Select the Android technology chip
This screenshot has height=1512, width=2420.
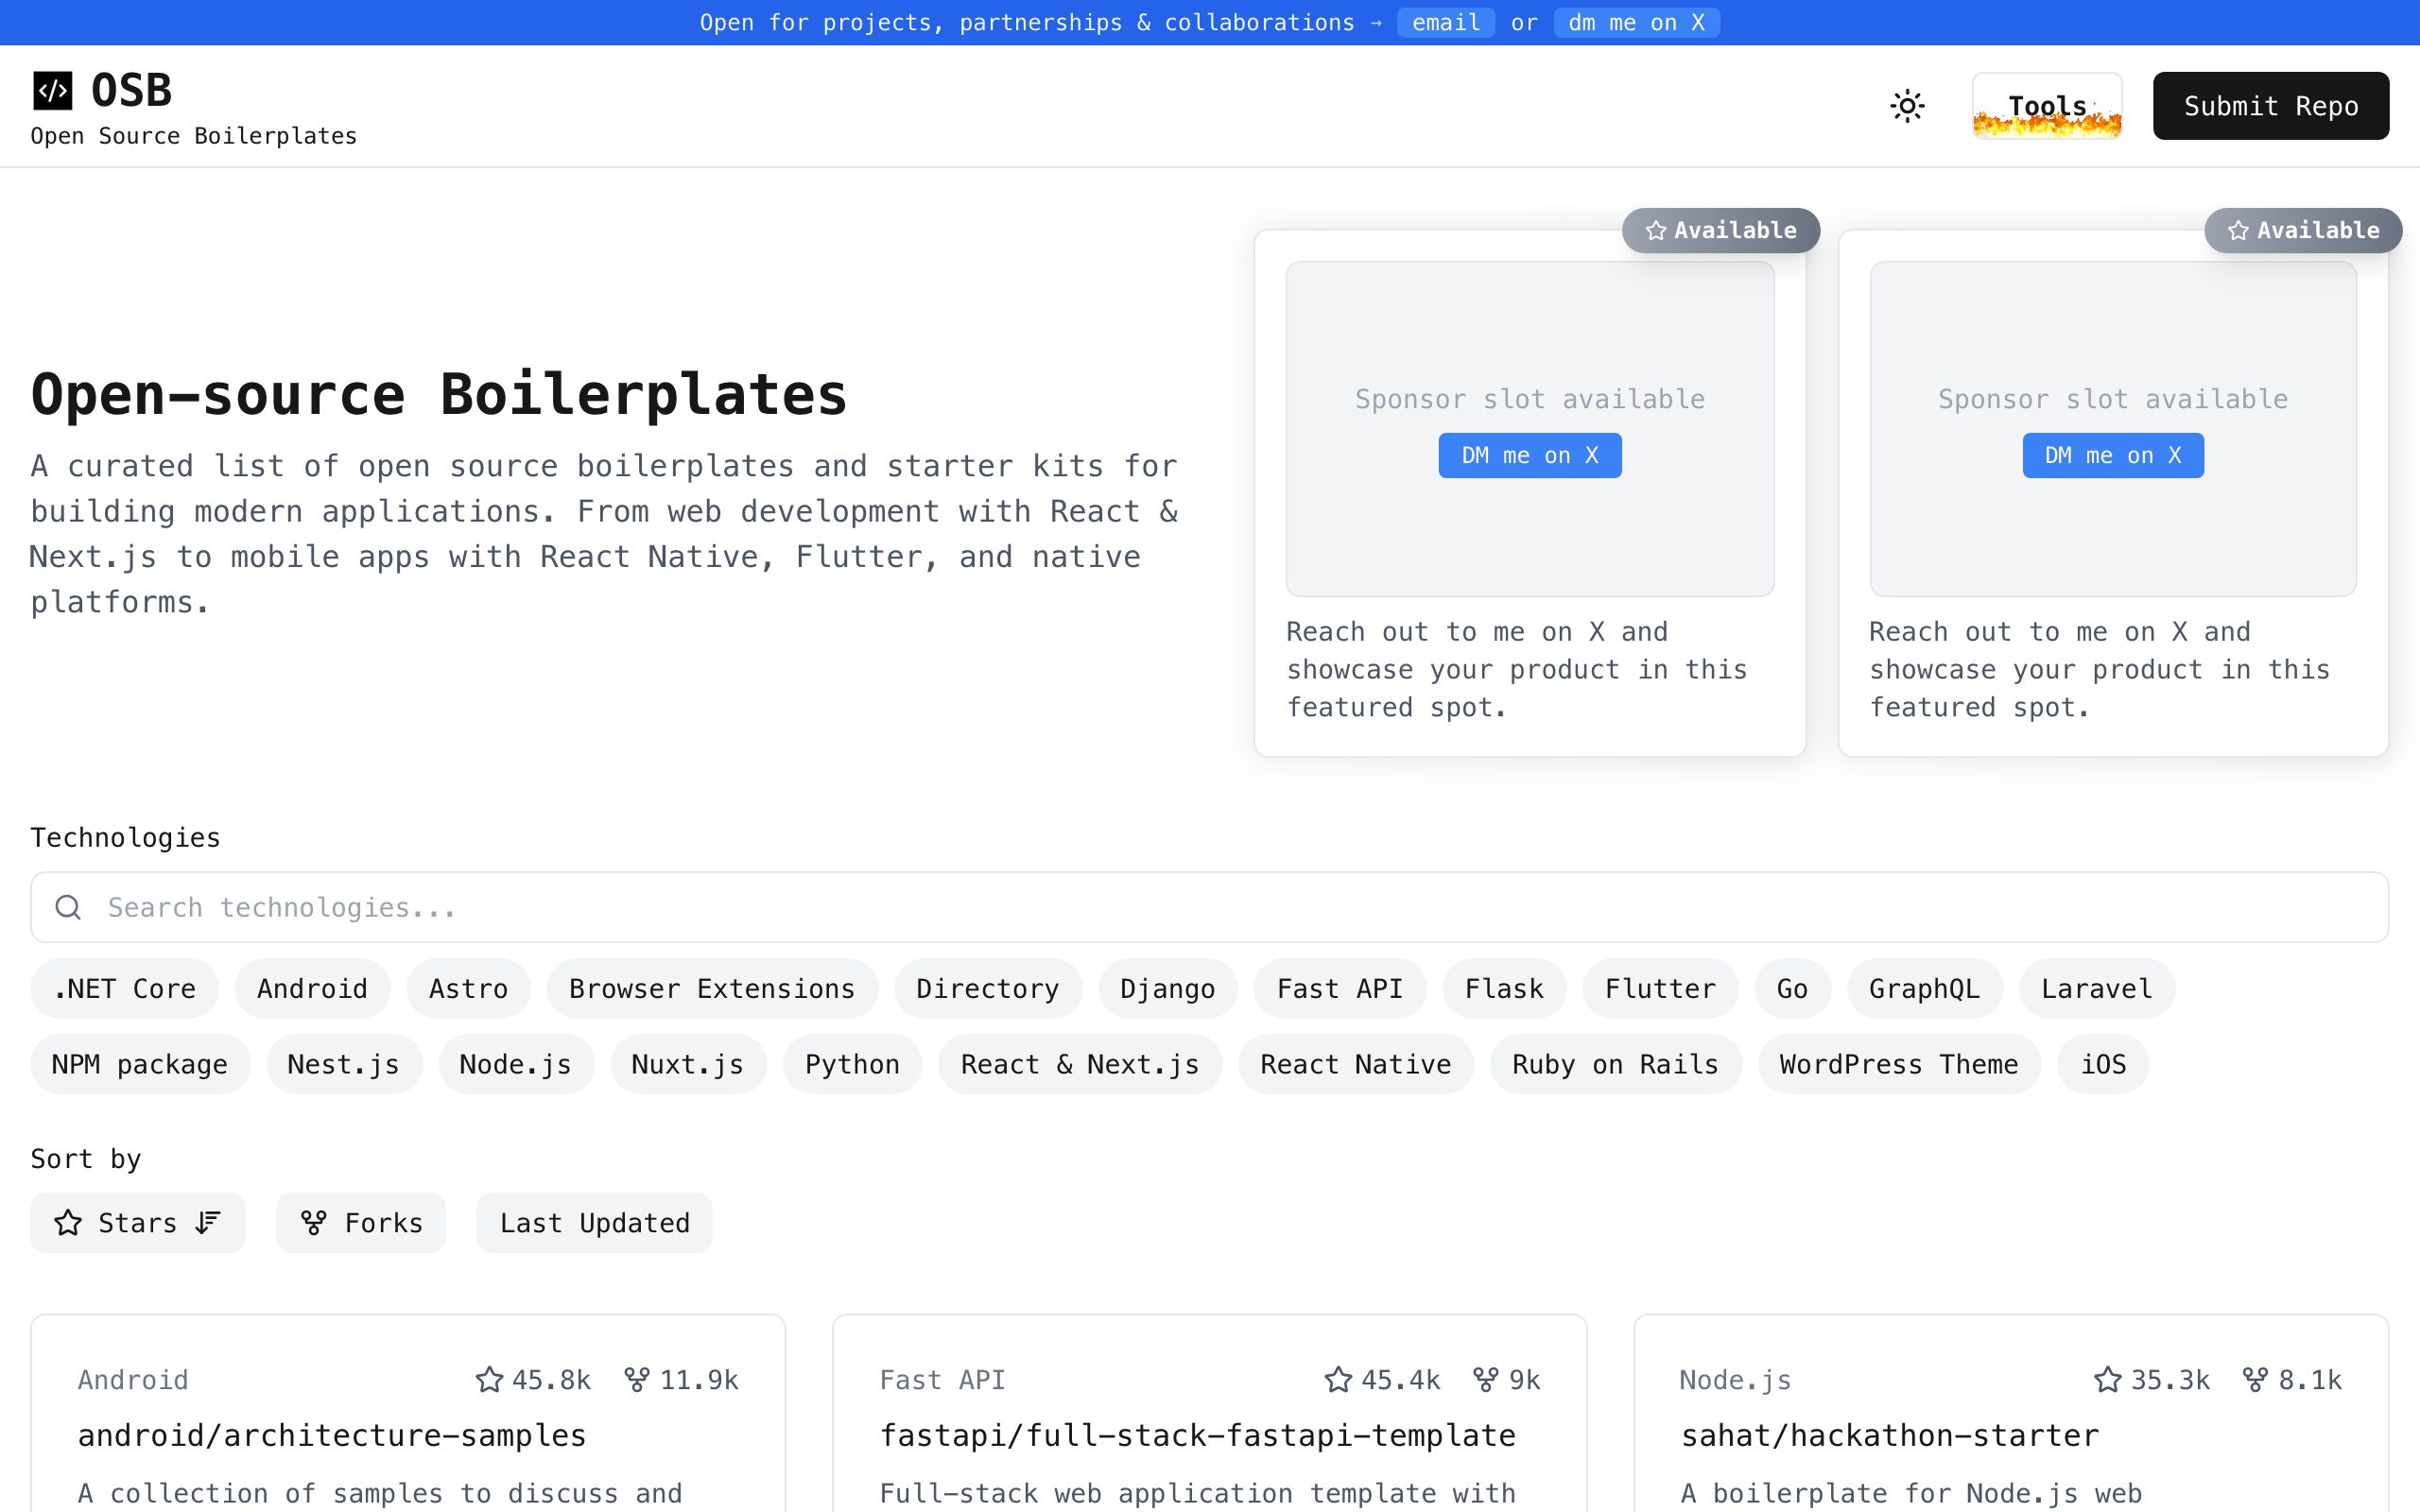[312, 989]
